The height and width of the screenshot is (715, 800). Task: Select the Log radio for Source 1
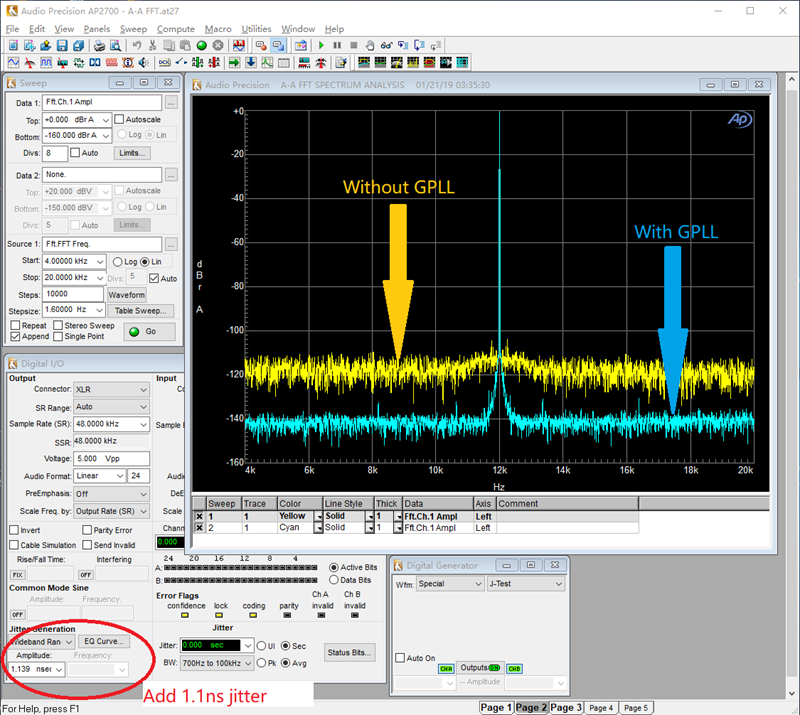pos(118,262)
